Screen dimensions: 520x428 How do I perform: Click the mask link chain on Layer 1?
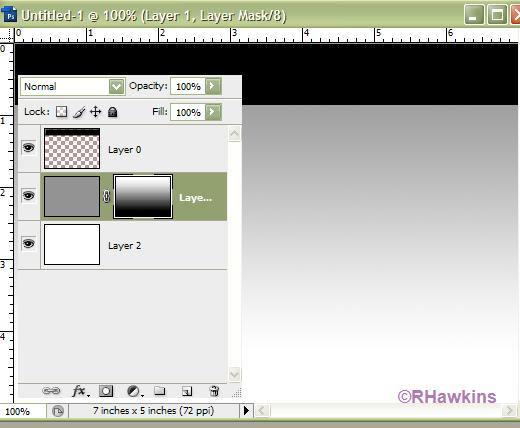point(106,196)
